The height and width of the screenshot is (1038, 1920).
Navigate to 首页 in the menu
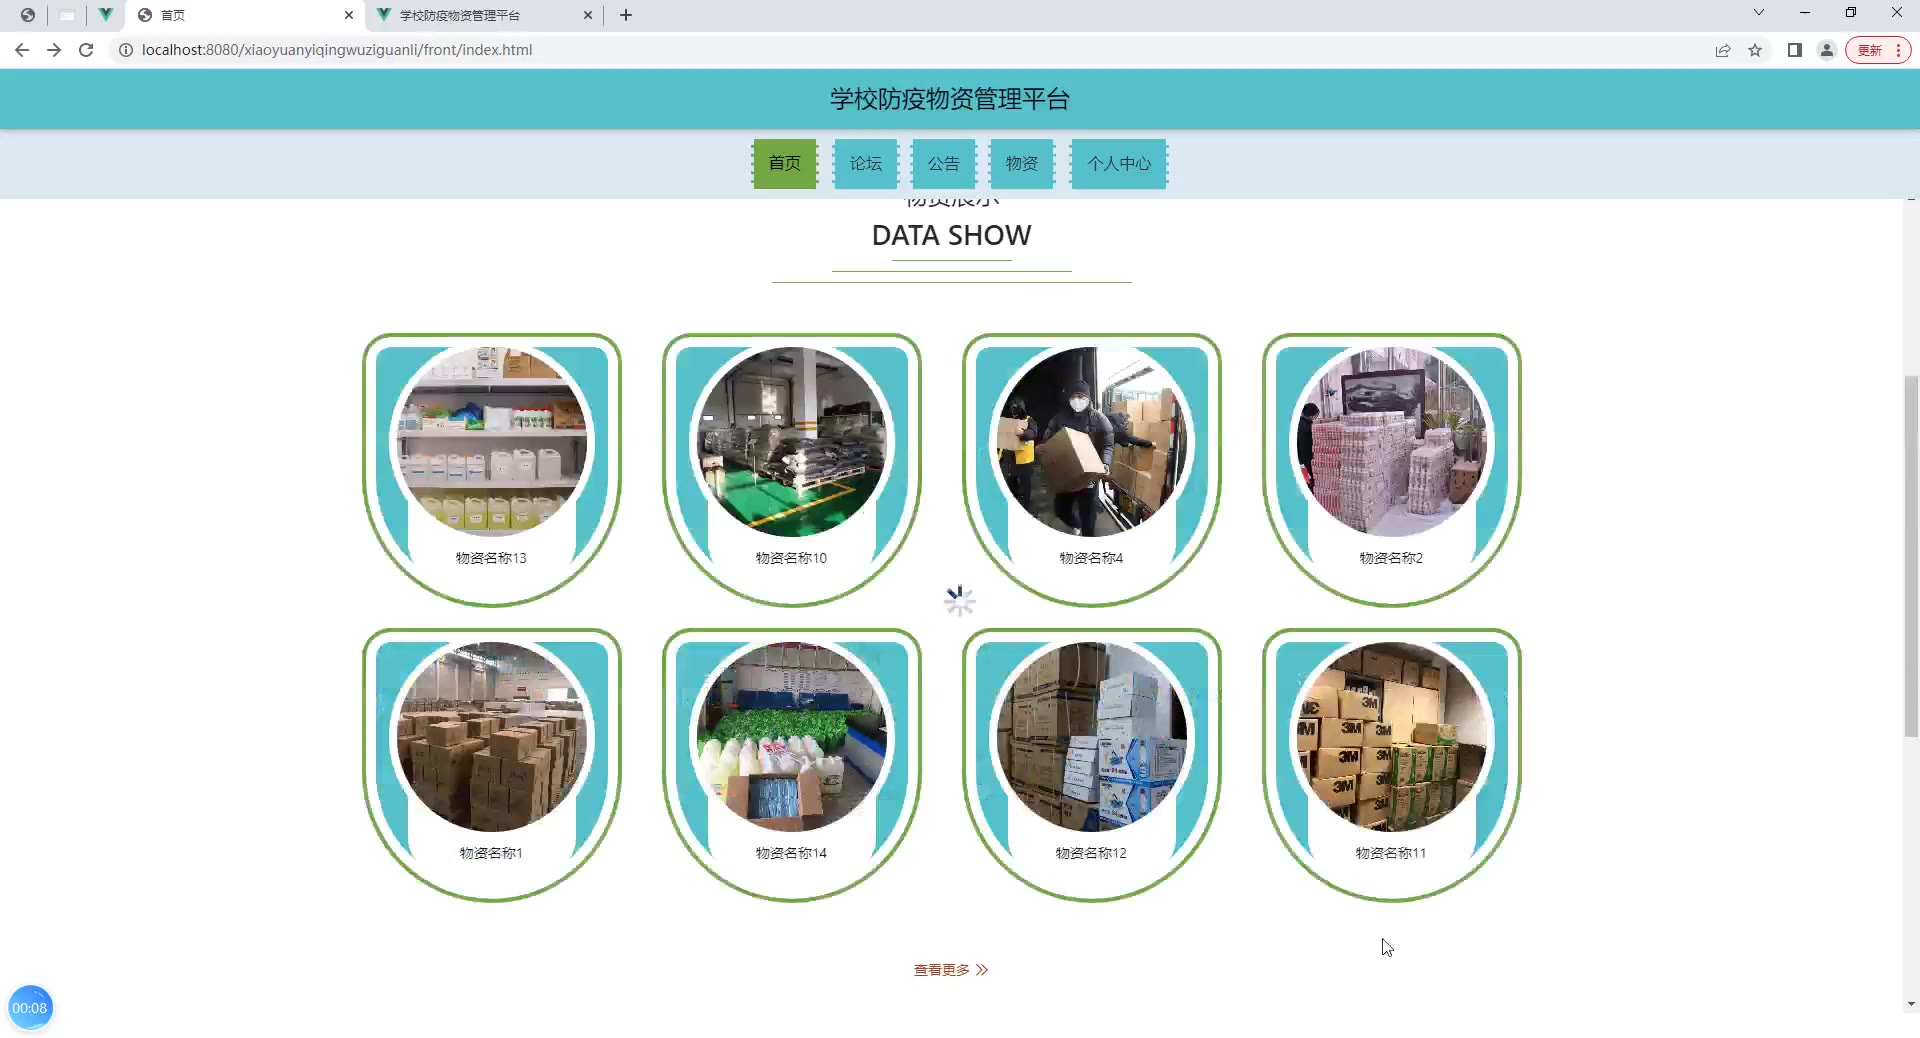(x=785, y=164)
